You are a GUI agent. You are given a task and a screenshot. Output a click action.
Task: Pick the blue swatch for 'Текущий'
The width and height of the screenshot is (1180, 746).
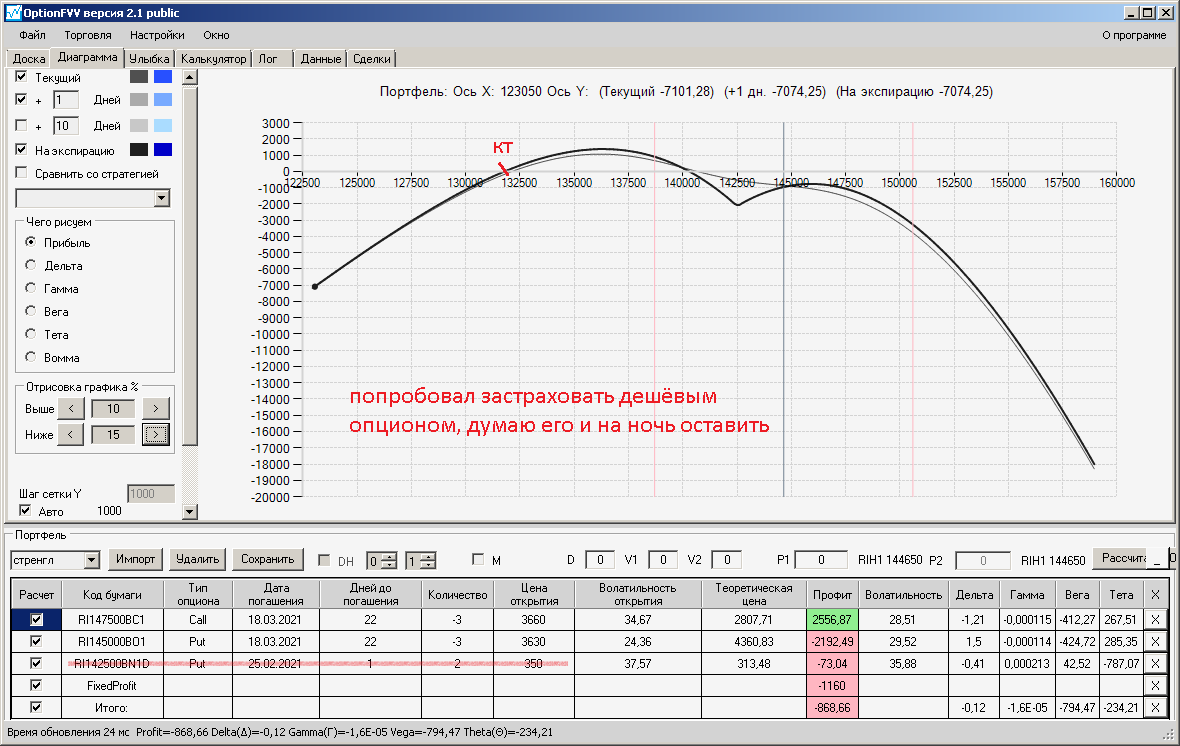(x=163, y=77)
